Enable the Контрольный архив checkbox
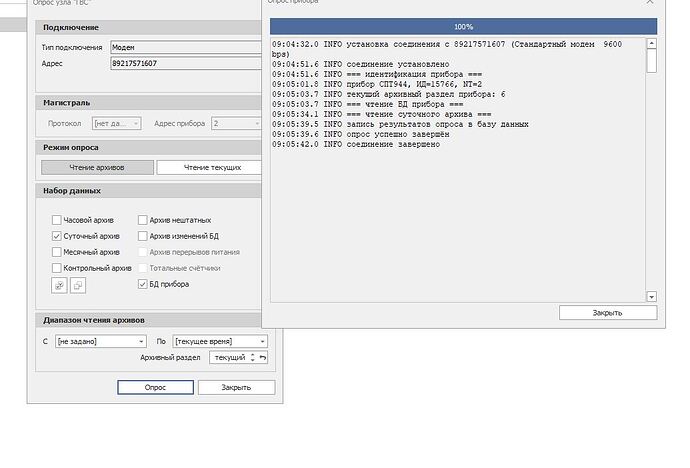The image size is (690, 468). tap(56, 268)
